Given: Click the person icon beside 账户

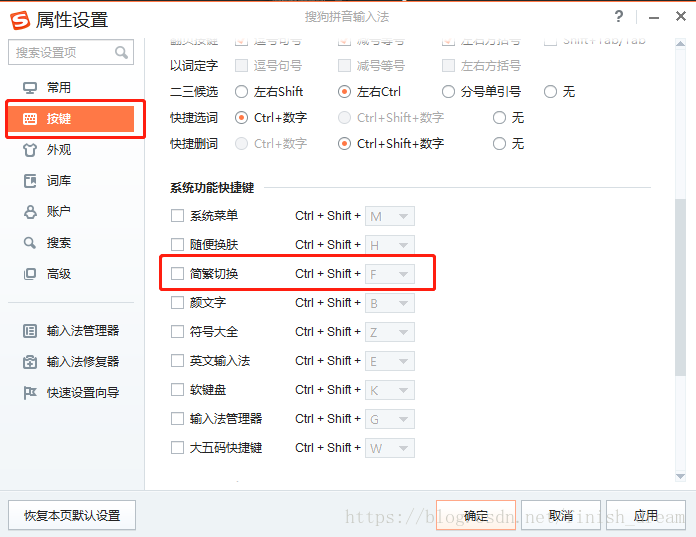Looking at the screenshot, I should 30,212.
